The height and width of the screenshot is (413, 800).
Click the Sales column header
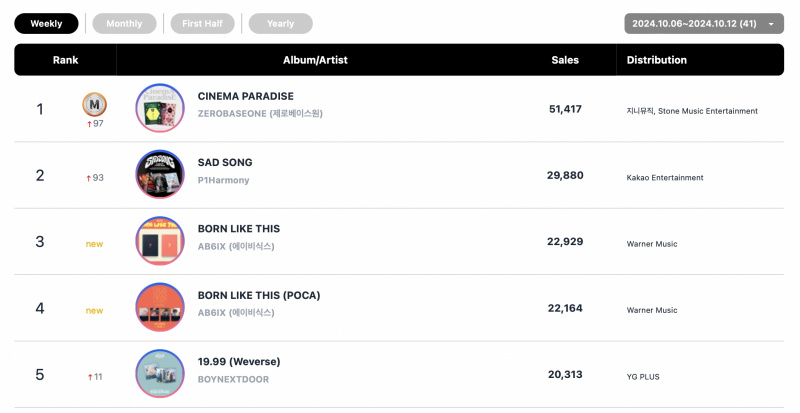tap(565, 60)
